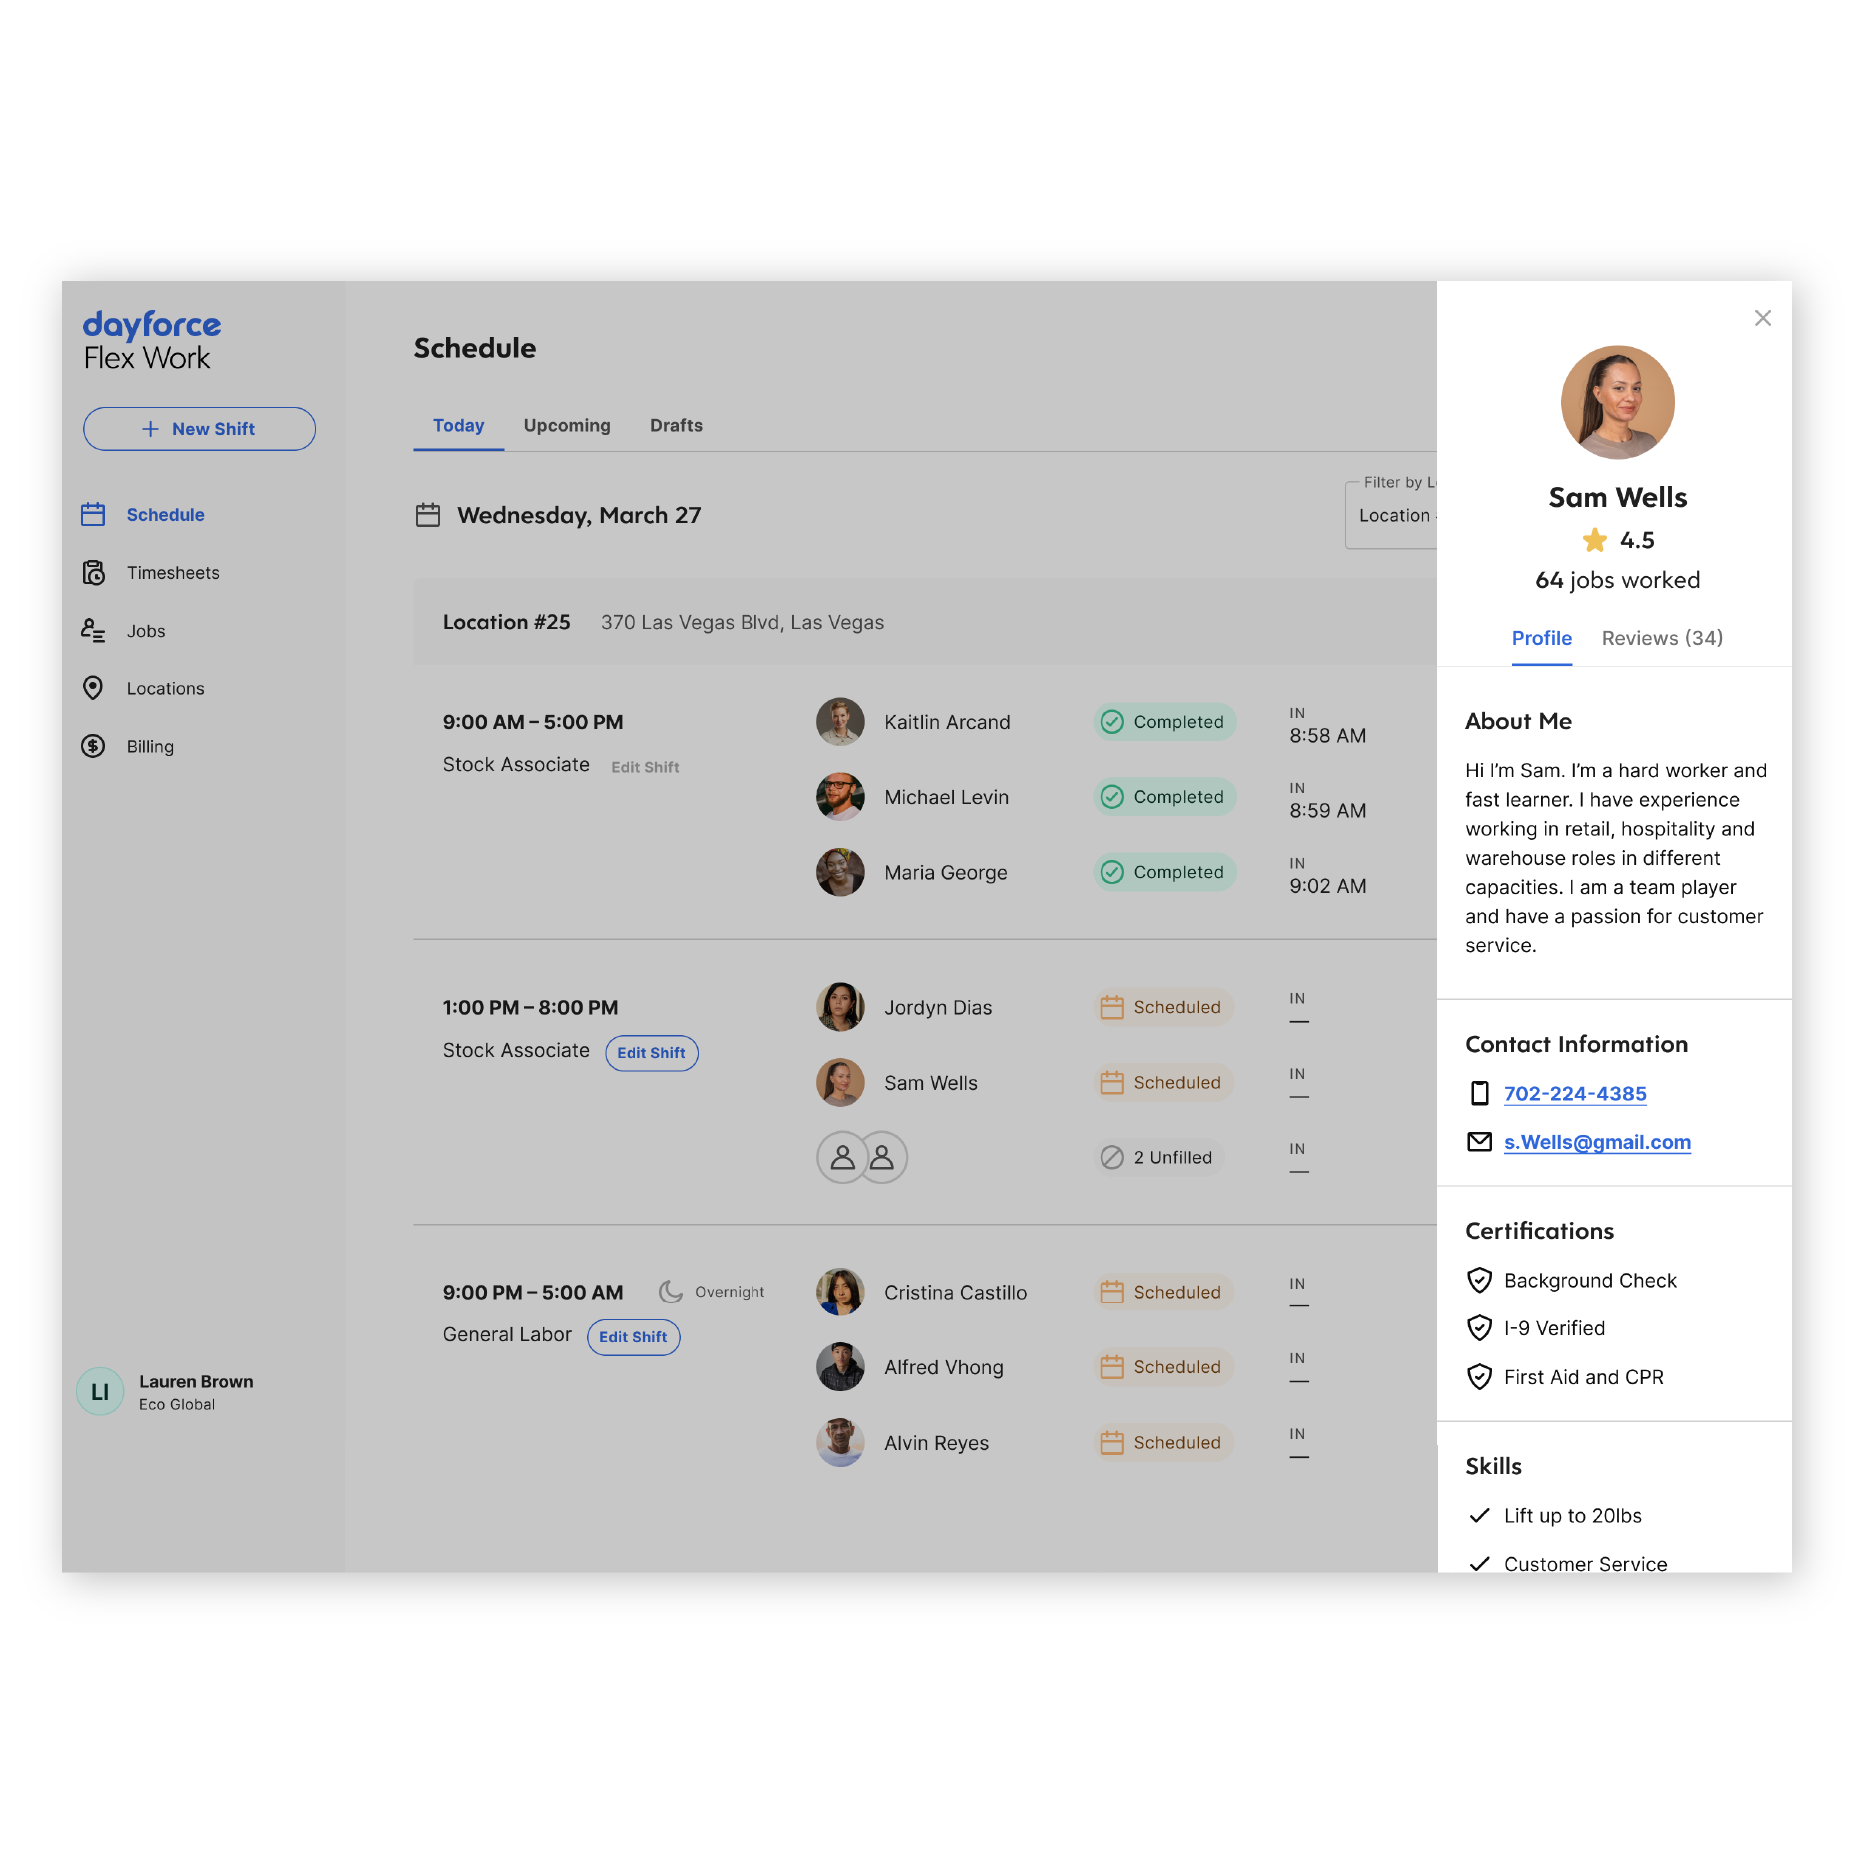Click the dayforce Flex Work logo

point(151,340)
